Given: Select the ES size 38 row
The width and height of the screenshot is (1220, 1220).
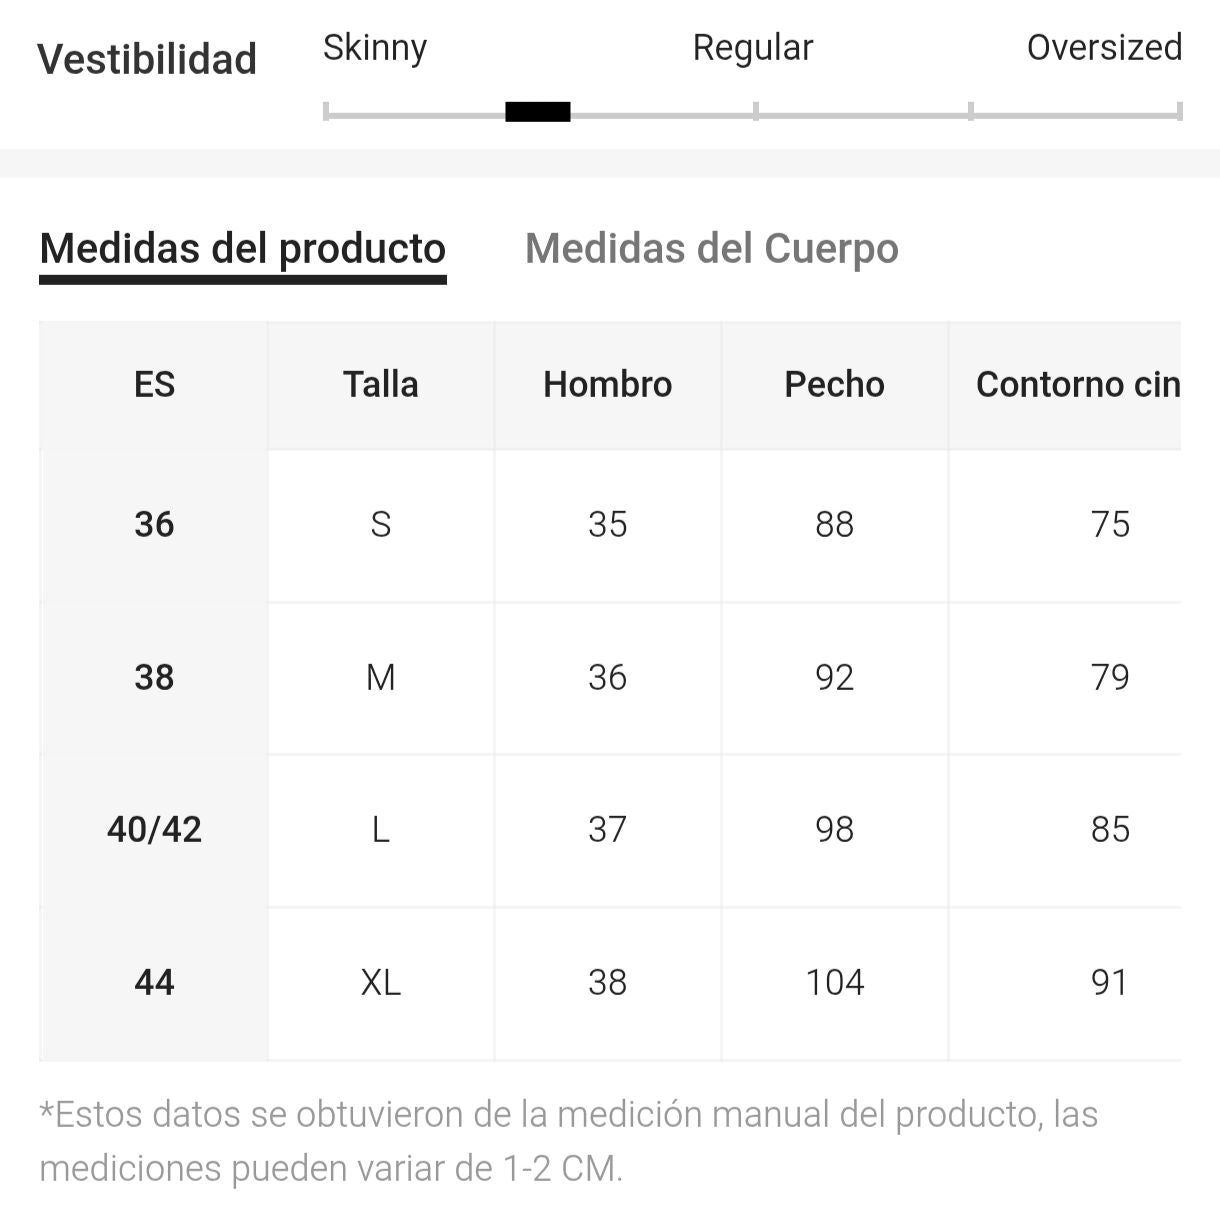Looking at the screenshot, I should [x=154, y=678].
